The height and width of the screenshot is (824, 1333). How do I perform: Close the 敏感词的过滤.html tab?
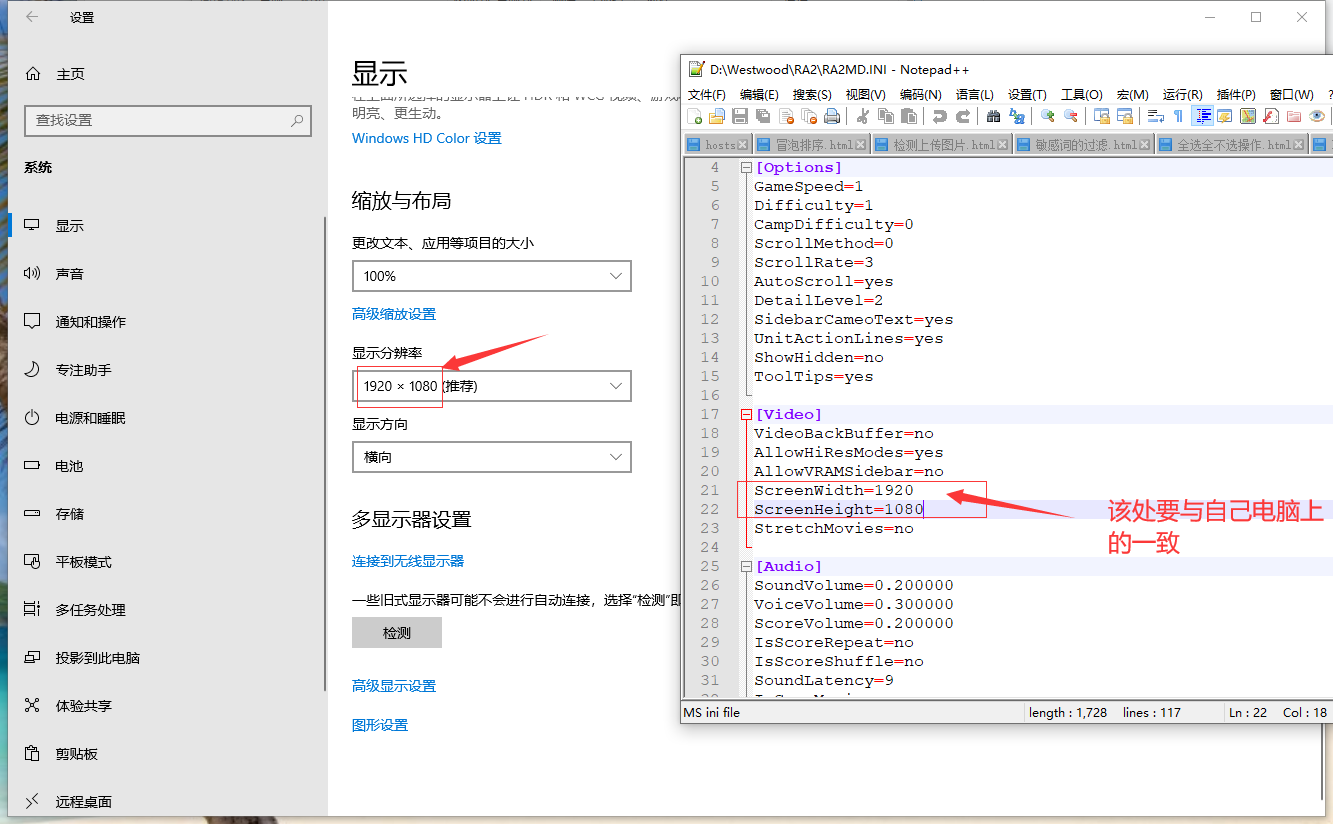click(x=1147, y=145)
